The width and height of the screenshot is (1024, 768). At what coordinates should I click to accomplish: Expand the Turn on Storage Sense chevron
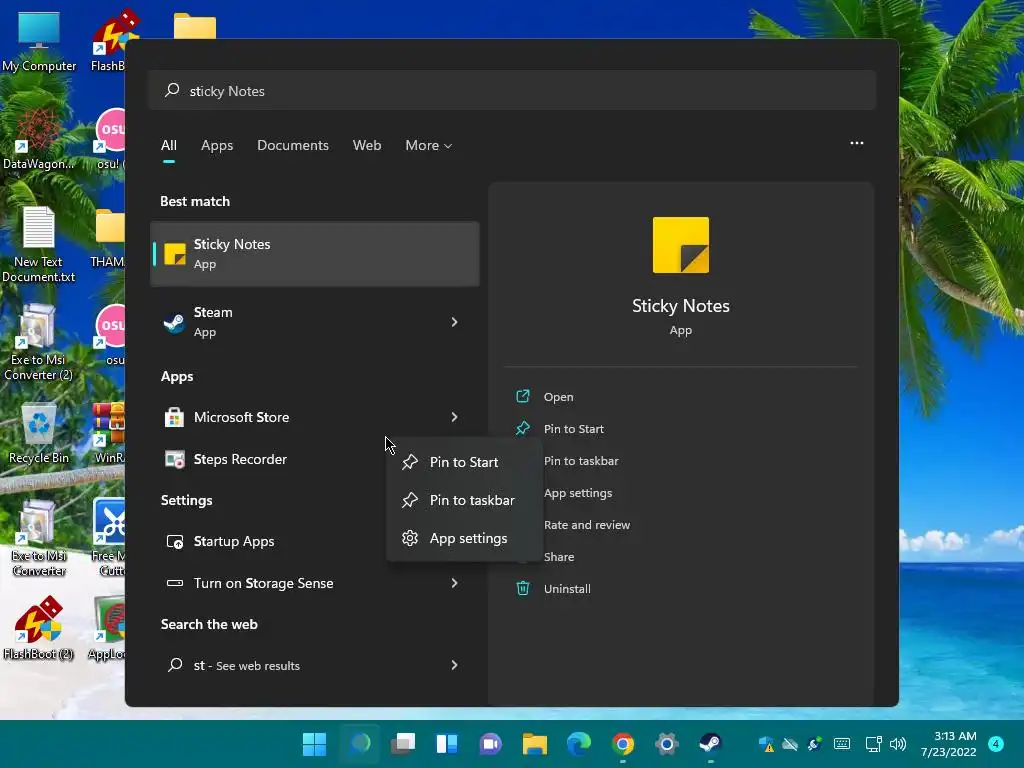[455, 583]
